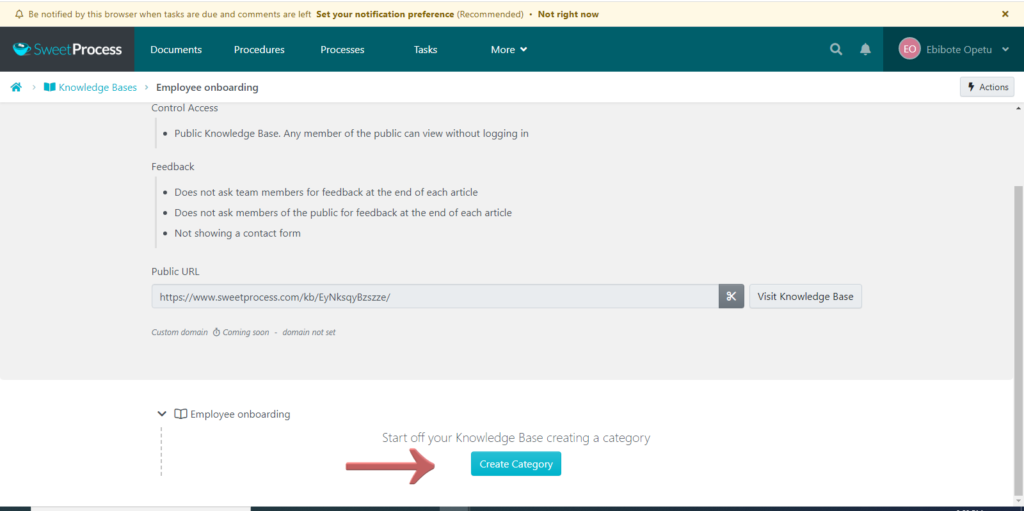This screenshot has width=1024, height=511.
Task: Click the home icon in breadcrumb
Action: (16, 87)
